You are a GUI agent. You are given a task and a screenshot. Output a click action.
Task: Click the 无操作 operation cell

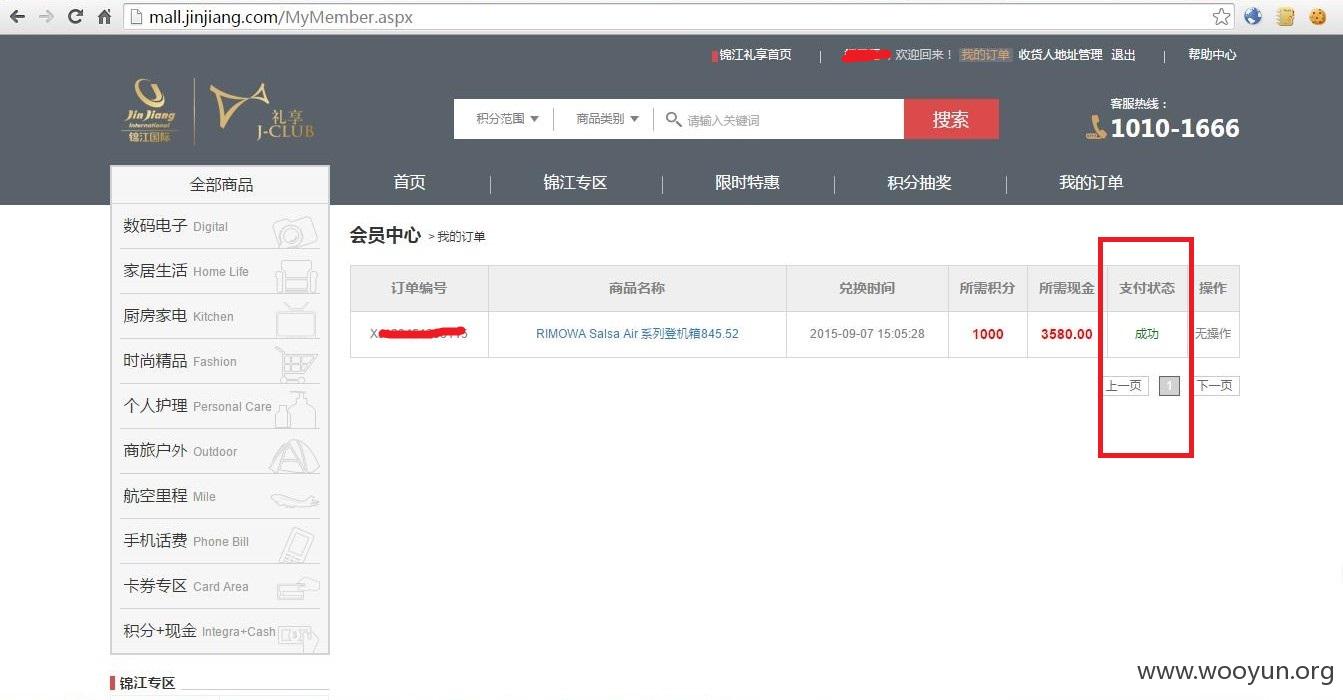click(x=1213, y=334)
